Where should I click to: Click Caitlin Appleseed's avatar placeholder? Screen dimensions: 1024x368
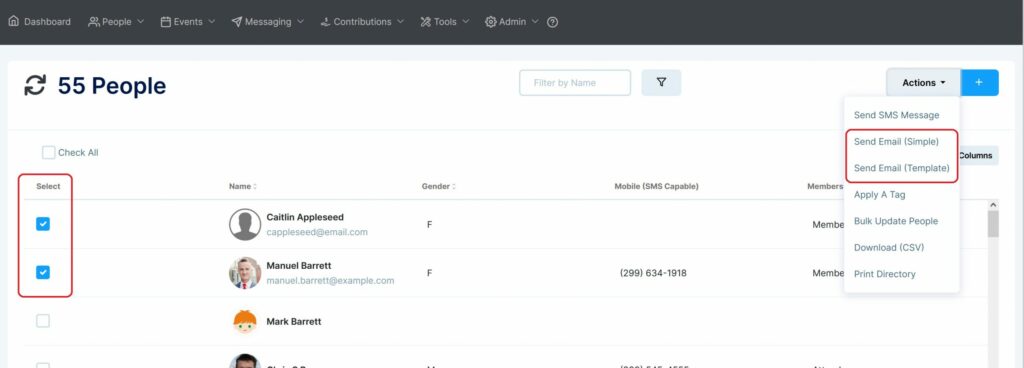tap(245, 224)
